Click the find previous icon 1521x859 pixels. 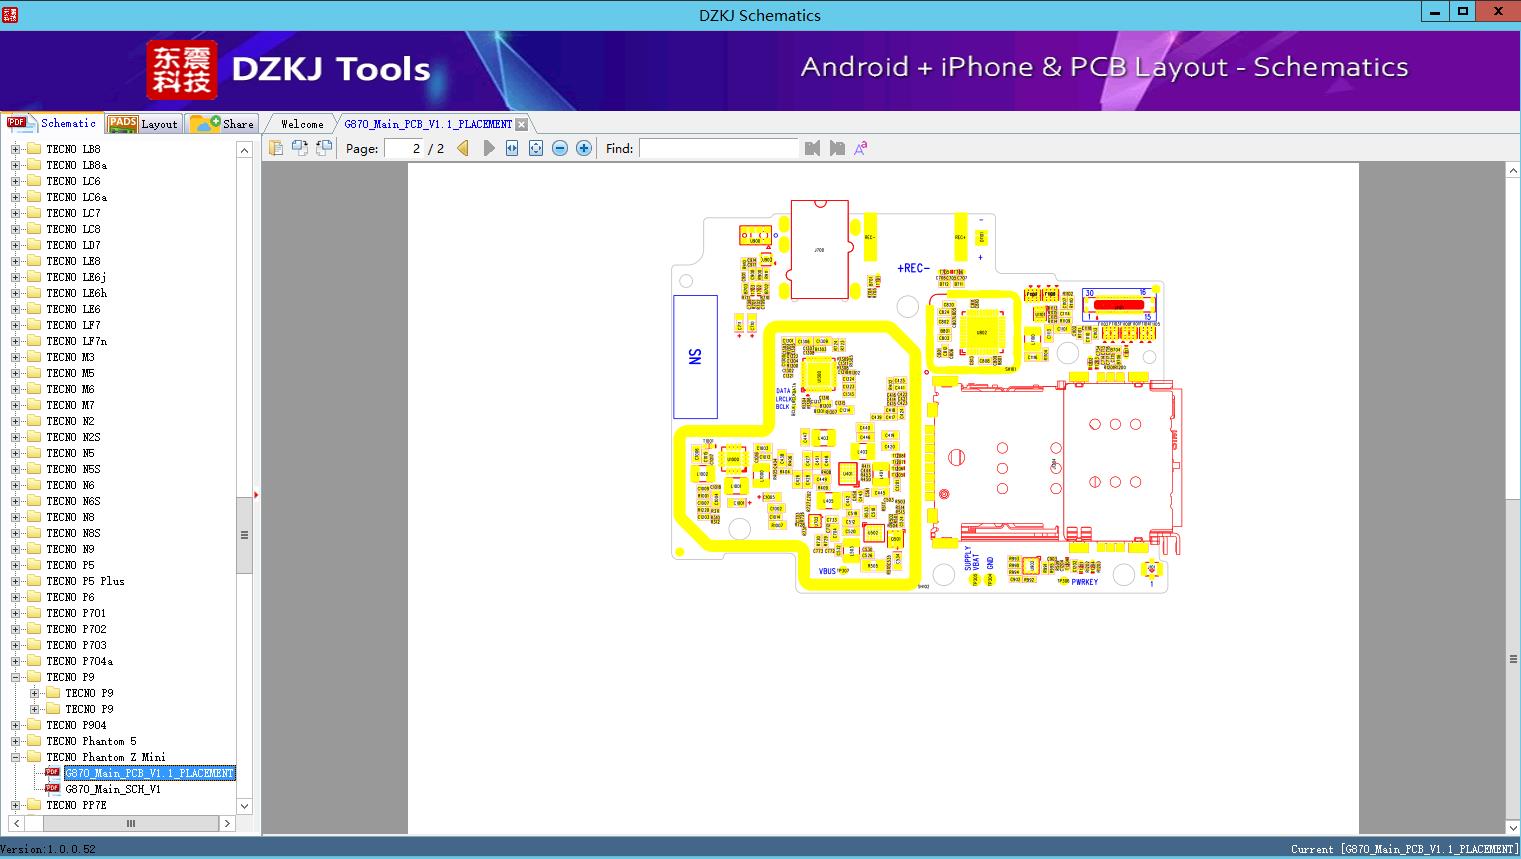click(x=812, y=148)
